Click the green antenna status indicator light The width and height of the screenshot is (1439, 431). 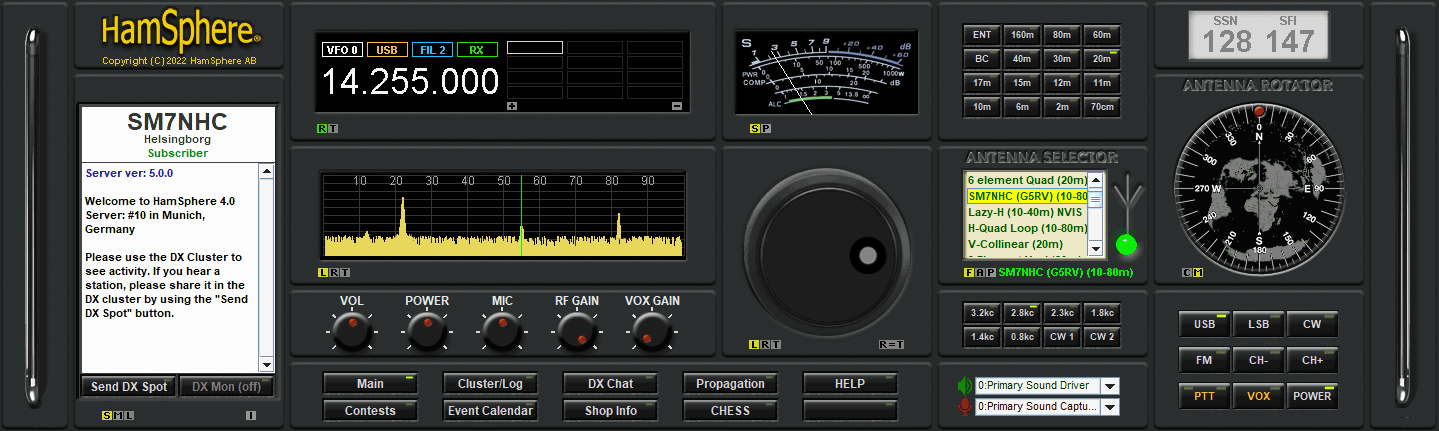[1126, 244]
